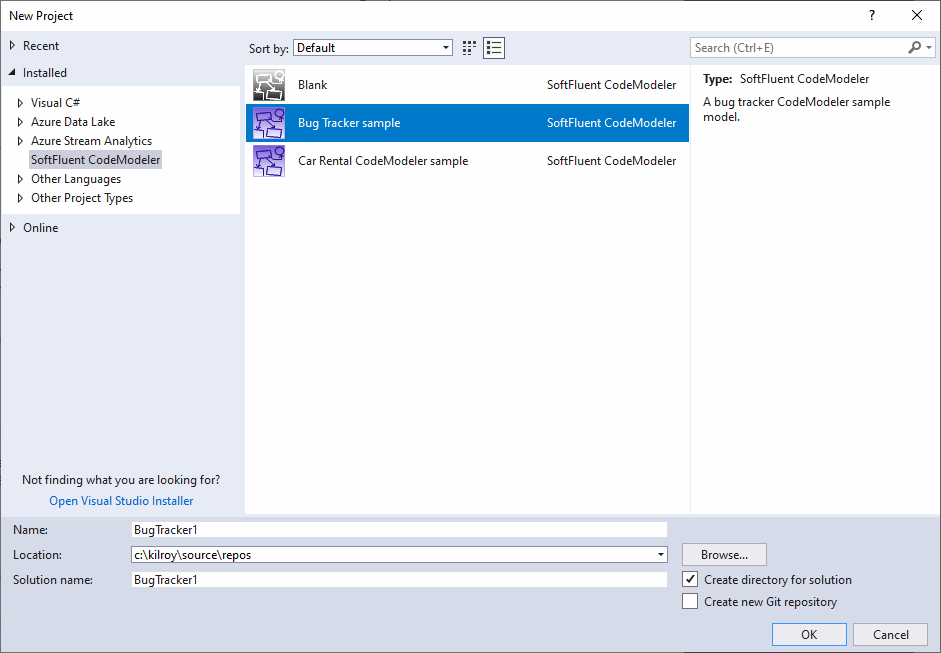The height and width of the screenshot is (653, 941).
Task: Enable Create new Git repository
Action: pos(690,602)
